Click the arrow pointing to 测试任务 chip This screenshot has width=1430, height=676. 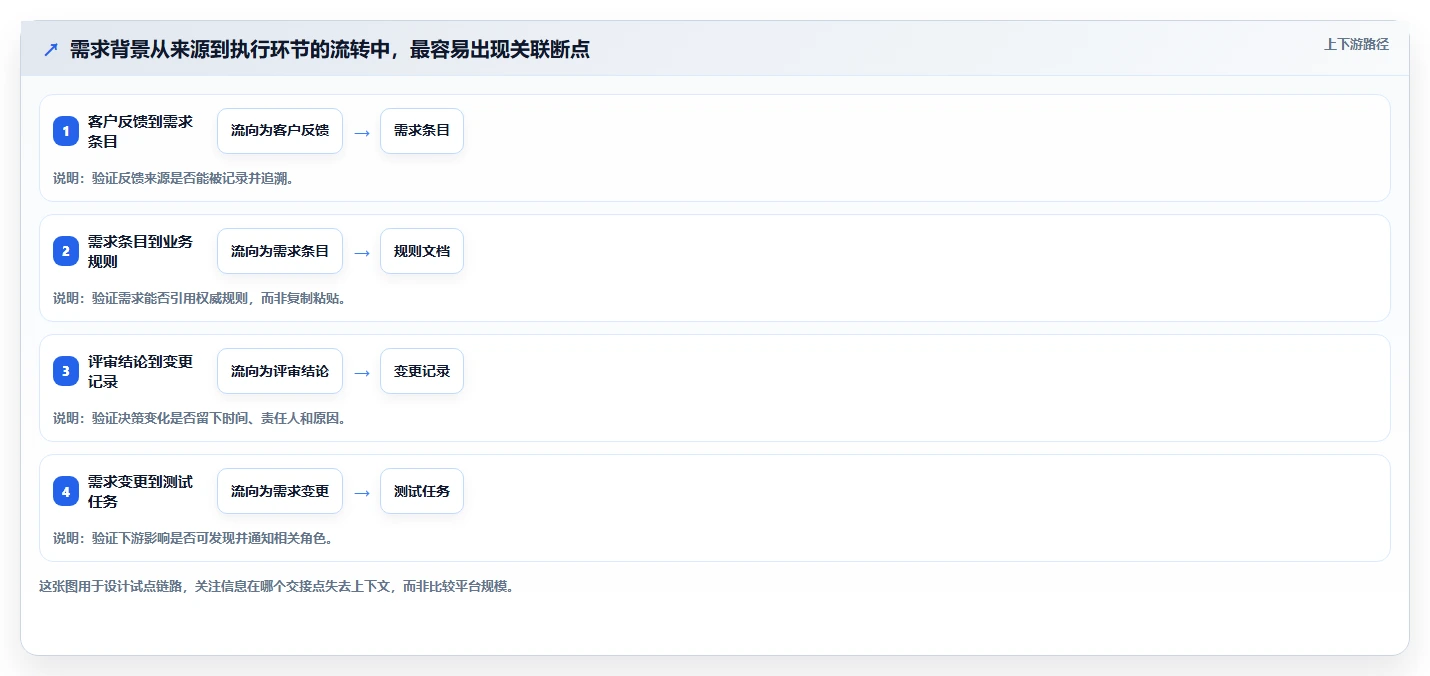point(362,492)
